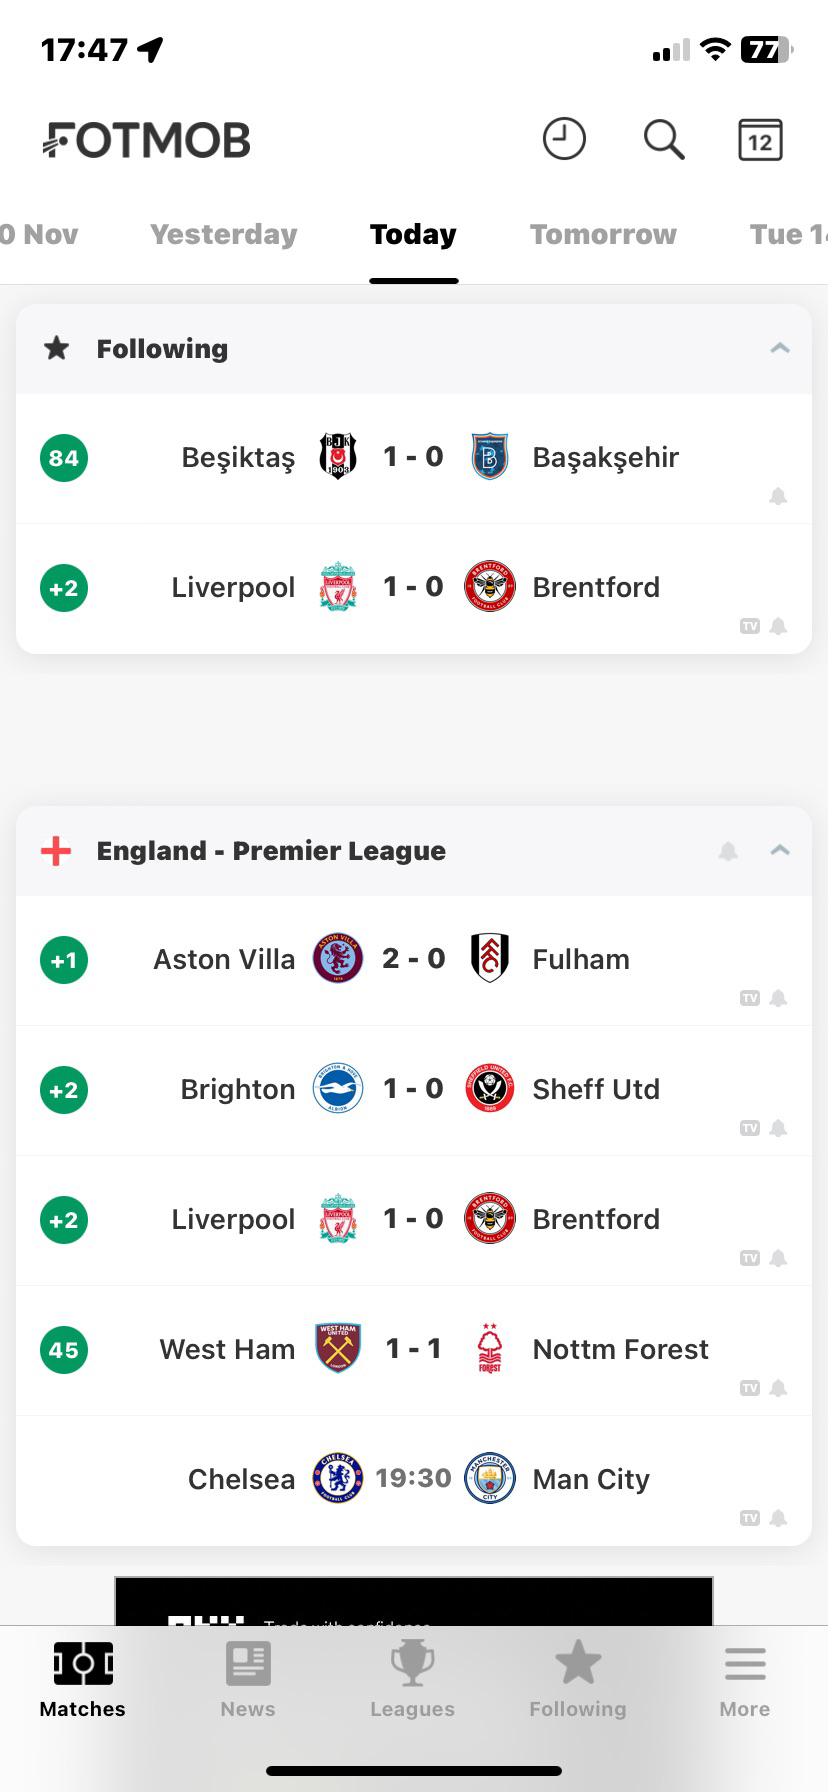Toggle notification bell for Beşiktaş match

[778, 496]
